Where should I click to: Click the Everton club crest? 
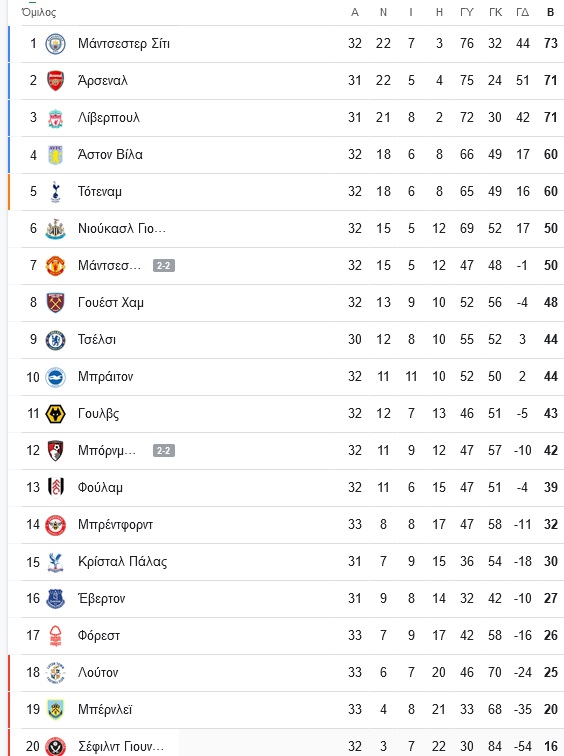pyautogui.click(x=55, y=599)
